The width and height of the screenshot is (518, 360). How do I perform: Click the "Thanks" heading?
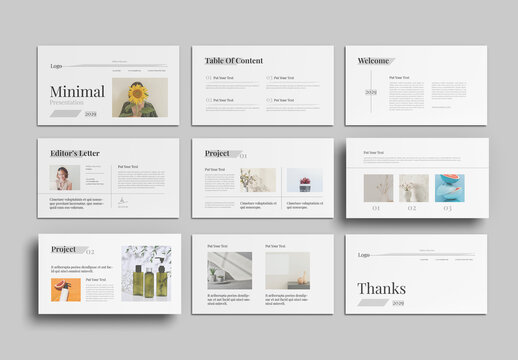pyautogui.click(x=382, y=289)
